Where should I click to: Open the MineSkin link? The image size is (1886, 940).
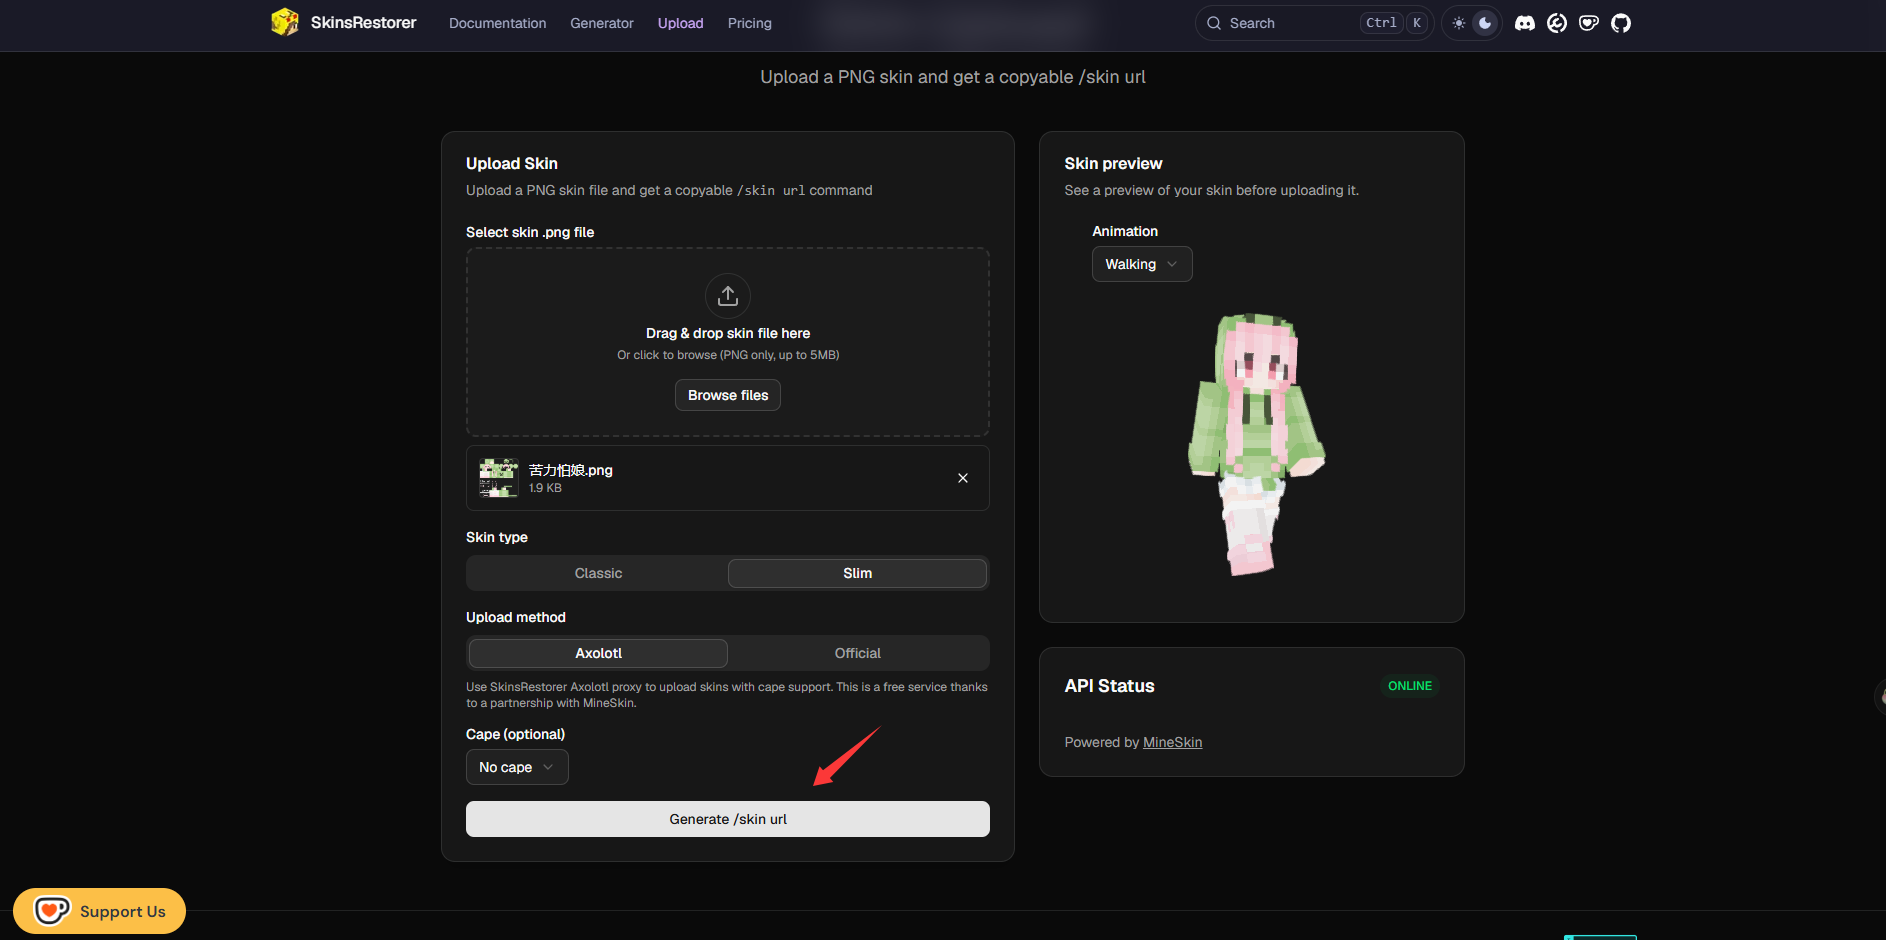tap(1172, 742)
